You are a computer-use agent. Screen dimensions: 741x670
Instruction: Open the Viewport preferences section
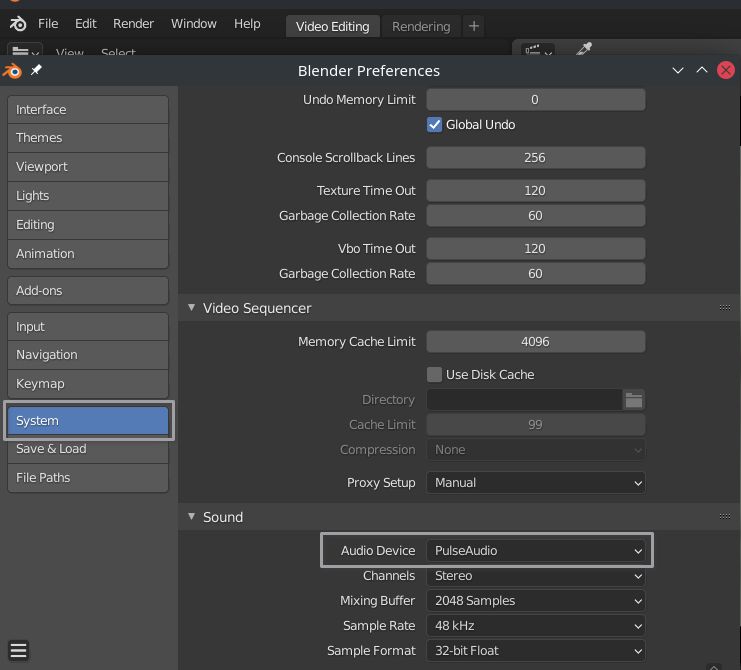point(88,167)
